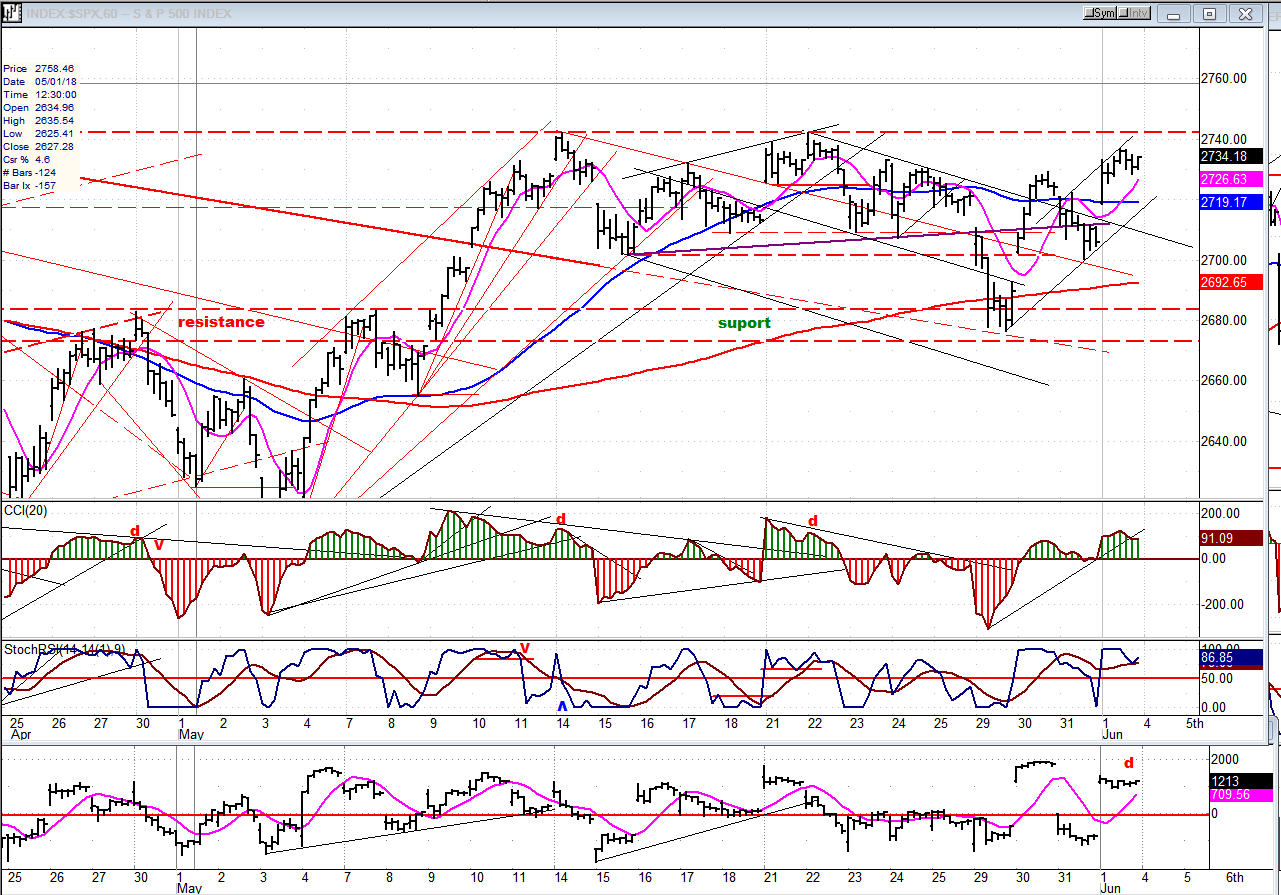This screenshot has width=1281, height=895.
Task: Click the CCI(20) indicator label
Action: click(x=26, y=511)
